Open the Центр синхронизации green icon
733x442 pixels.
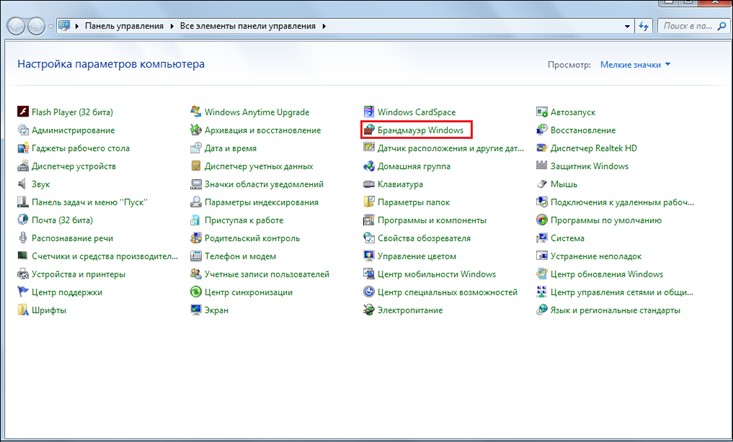(x=196, y=292)
